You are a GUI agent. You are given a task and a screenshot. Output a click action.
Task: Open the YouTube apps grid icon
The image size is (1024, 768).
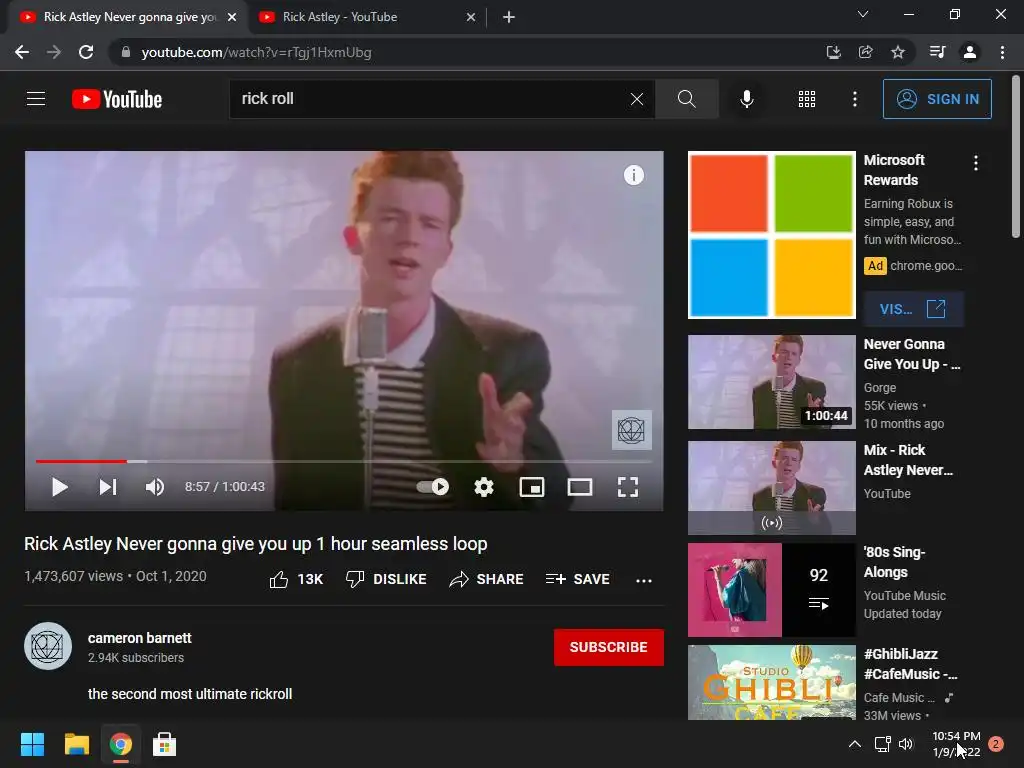[x=807, y=99]
